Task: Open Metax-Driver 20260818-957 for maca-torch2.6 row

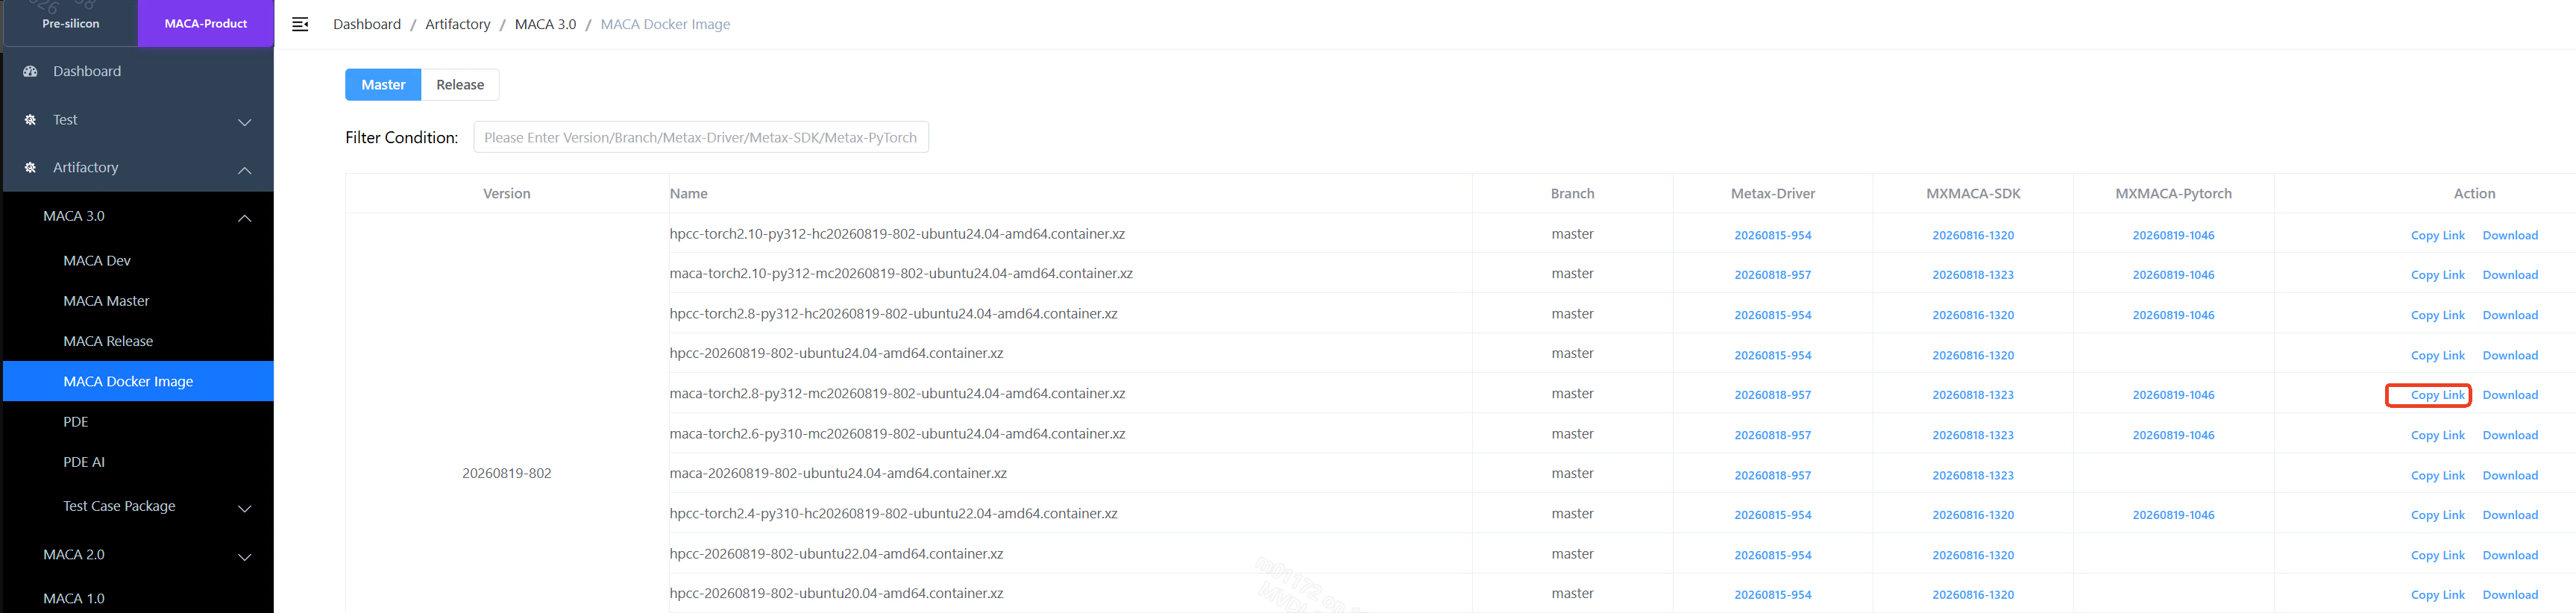Action: click(1773, 435)
